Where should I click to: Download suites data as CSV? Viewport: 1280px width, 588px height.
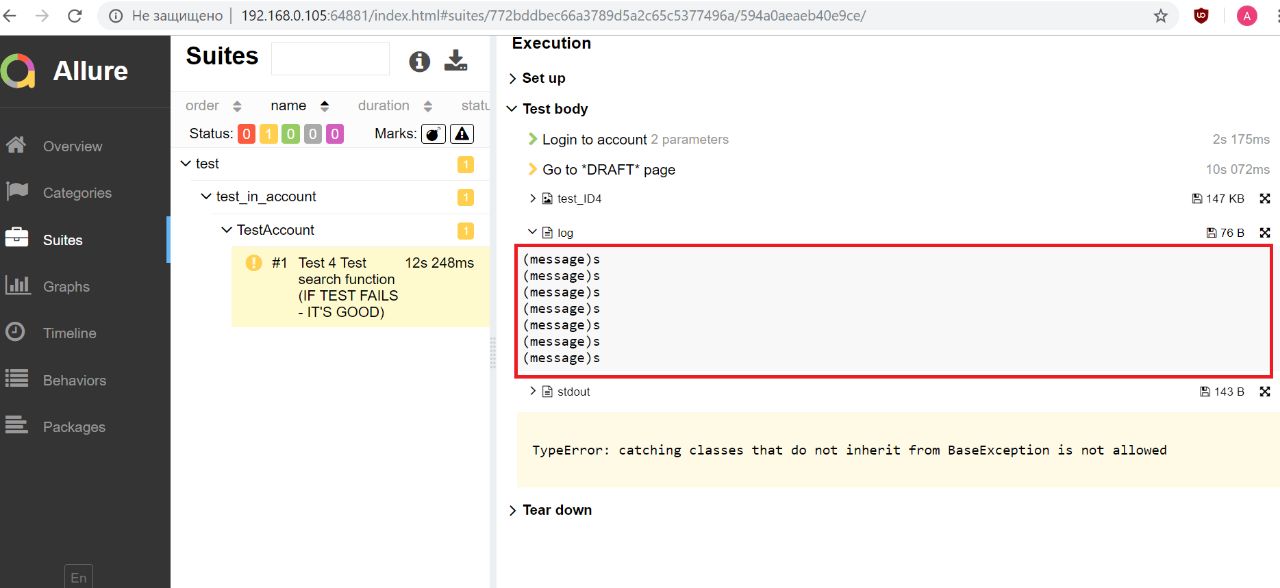click(x=456, y=61)
